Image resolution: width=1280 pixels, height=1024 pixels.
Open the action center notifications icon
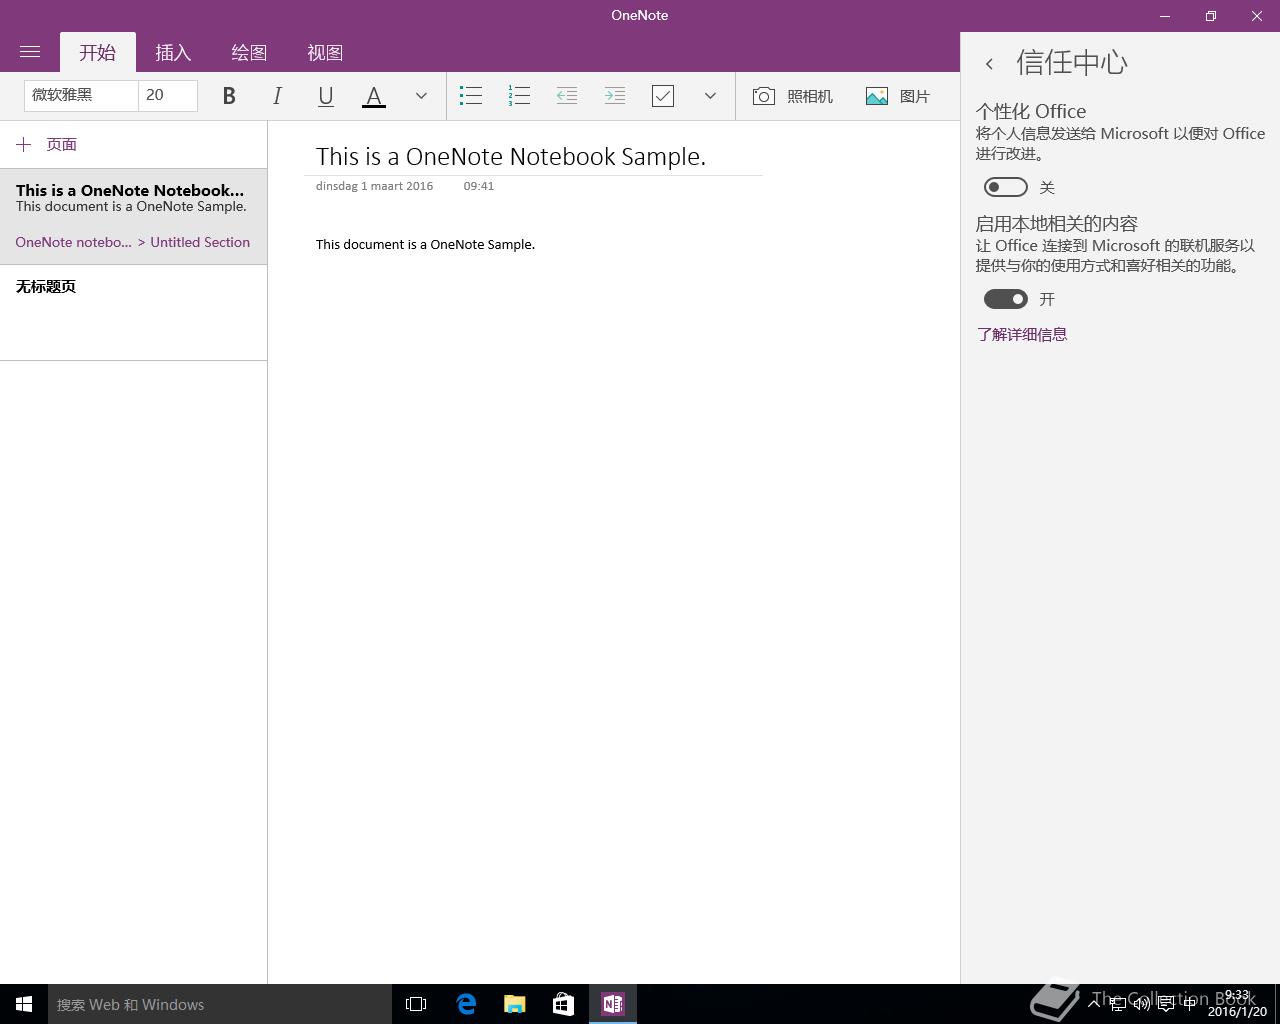(1166, 1003)
